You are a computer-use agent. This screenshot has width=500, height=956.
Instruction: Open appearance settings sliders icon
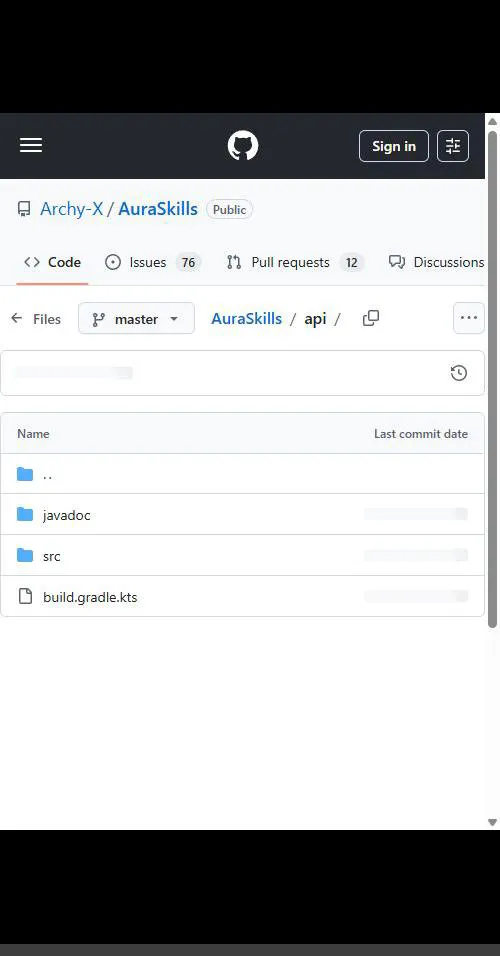[453, 146]
